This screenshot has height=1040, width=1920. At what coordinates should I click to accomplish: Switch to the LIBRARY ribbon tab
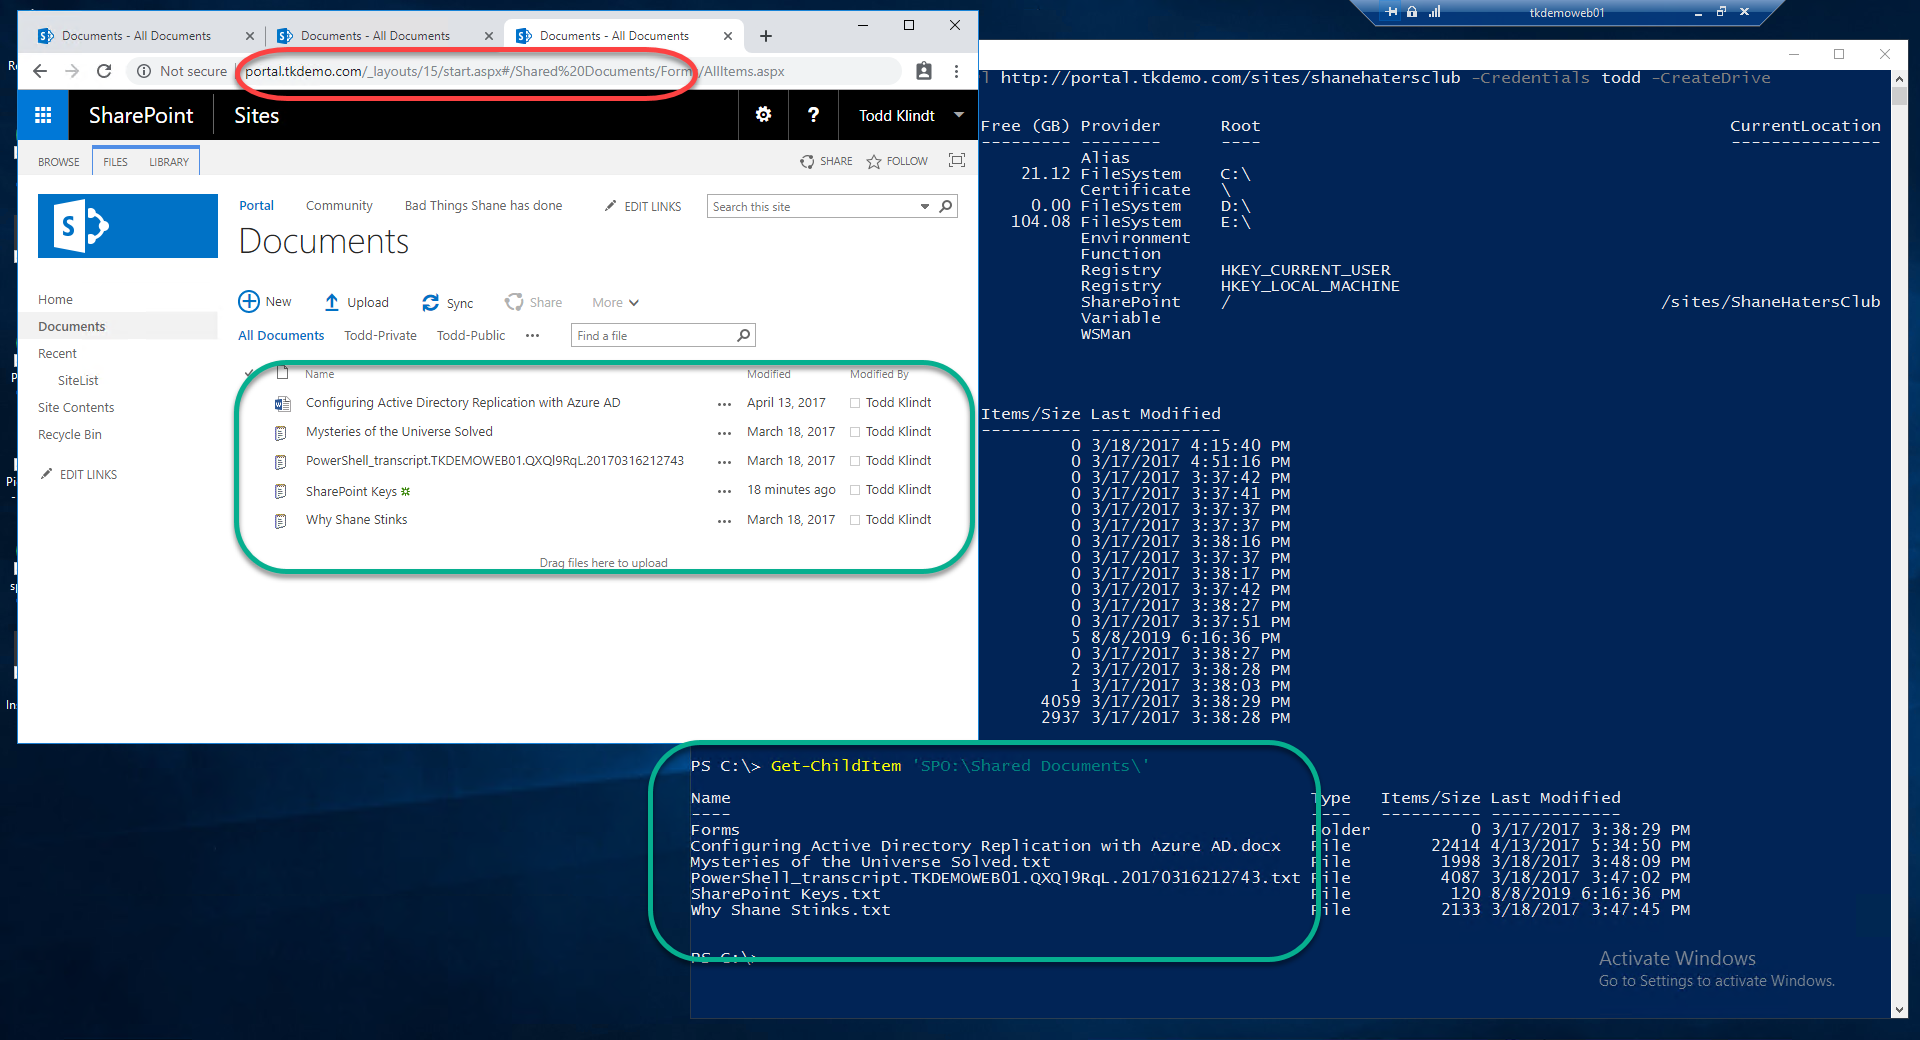(168, 161)
